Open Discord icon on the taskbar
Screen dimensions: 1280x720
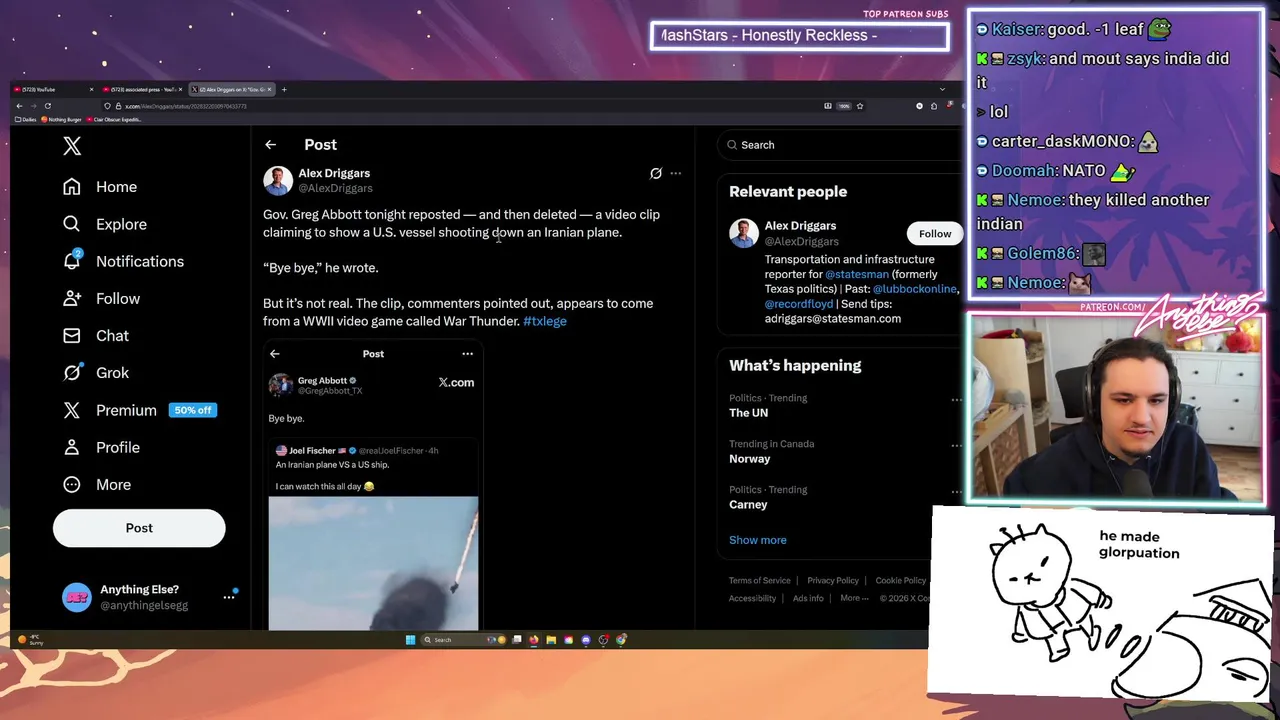(x=586, y=640)
